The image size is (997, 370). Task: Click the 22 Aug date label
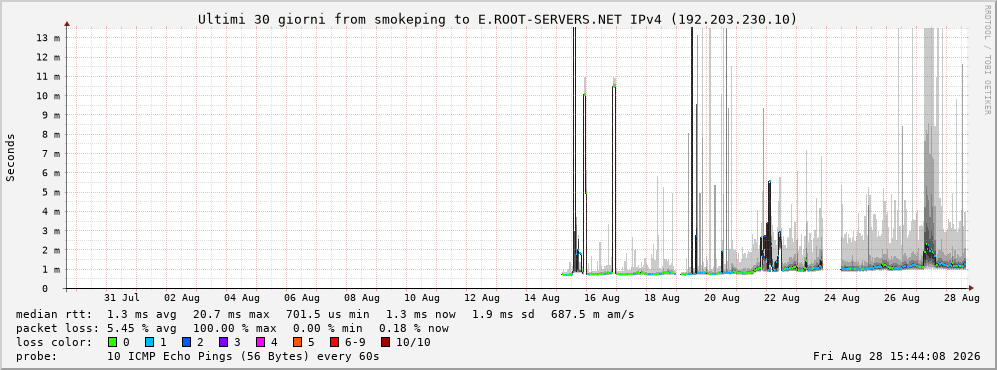pos(781,297)
